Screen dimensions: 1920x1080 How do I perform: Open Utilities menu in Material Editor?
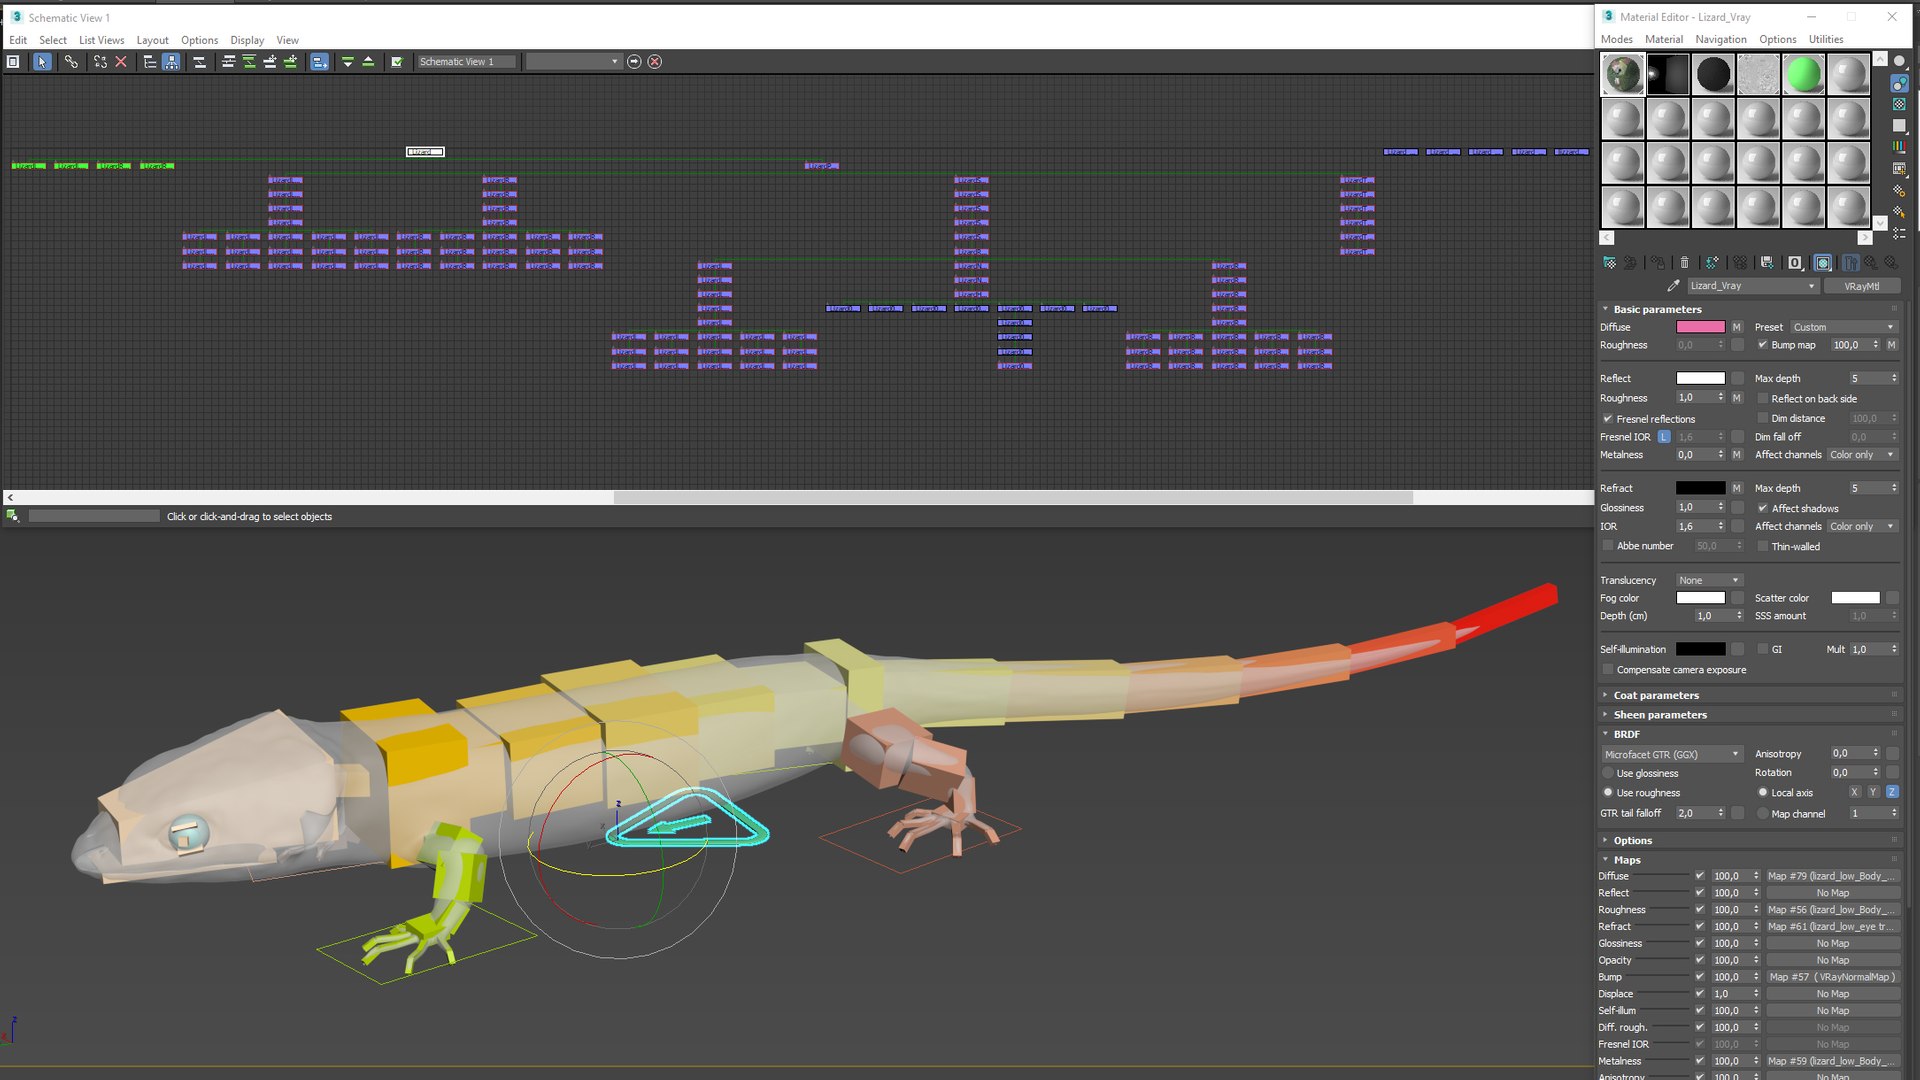1826,39
